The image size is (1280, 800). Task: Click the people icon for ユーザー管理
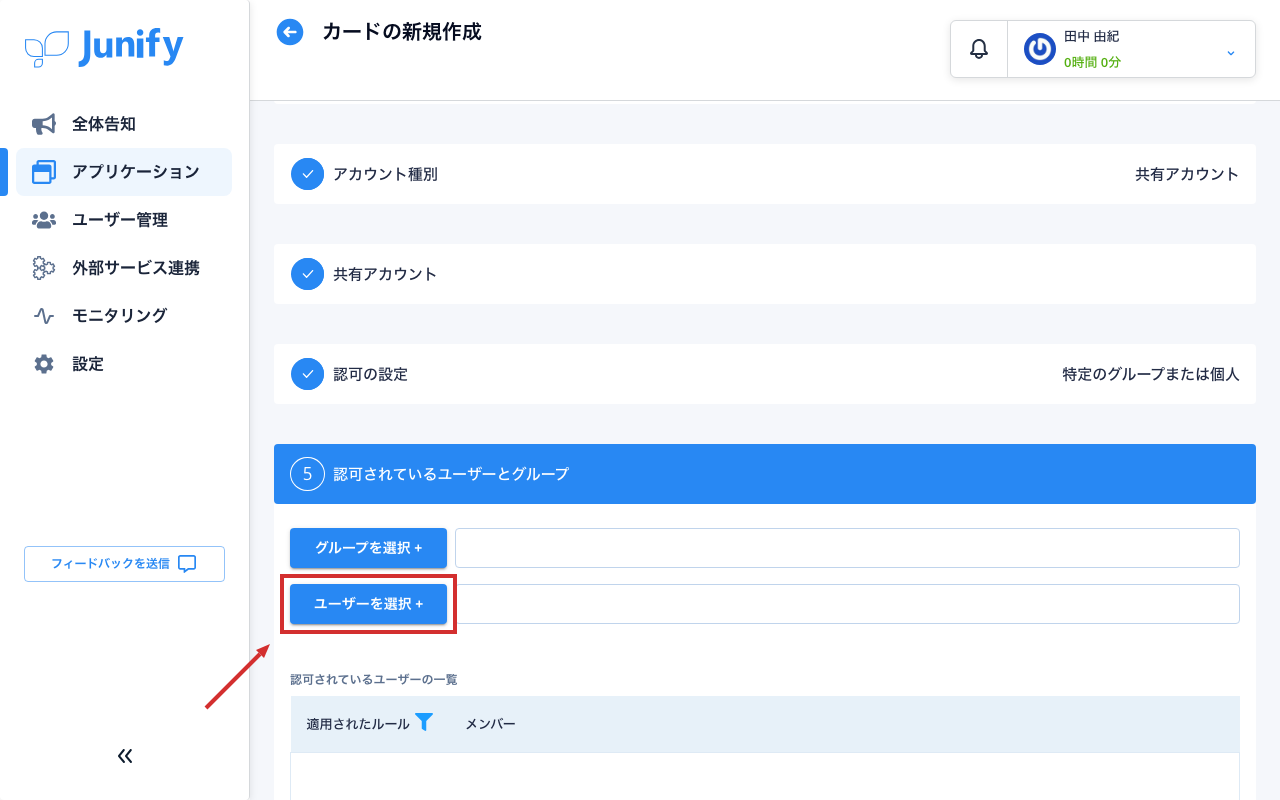(x=44, y=220)
